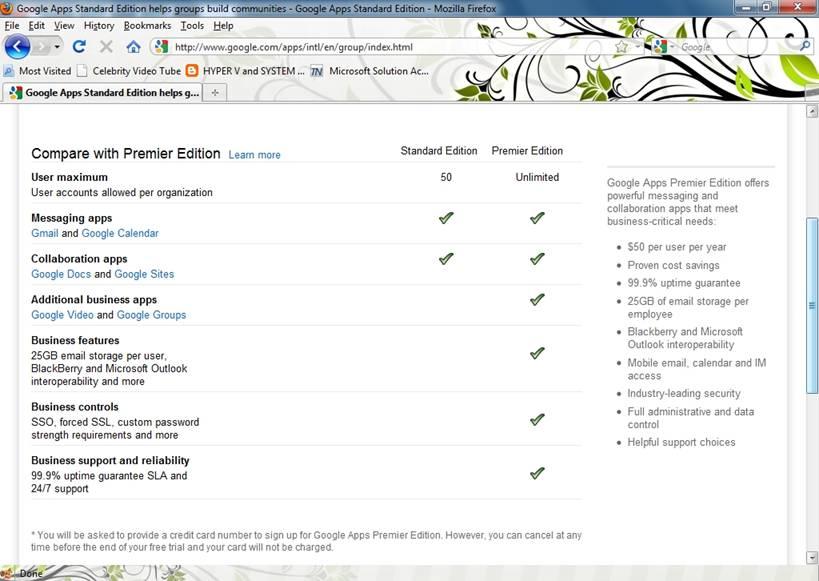Viewport: 819px width, 581px height.
Task: Bookmark this page with the star icon
Action: [621, 47]
